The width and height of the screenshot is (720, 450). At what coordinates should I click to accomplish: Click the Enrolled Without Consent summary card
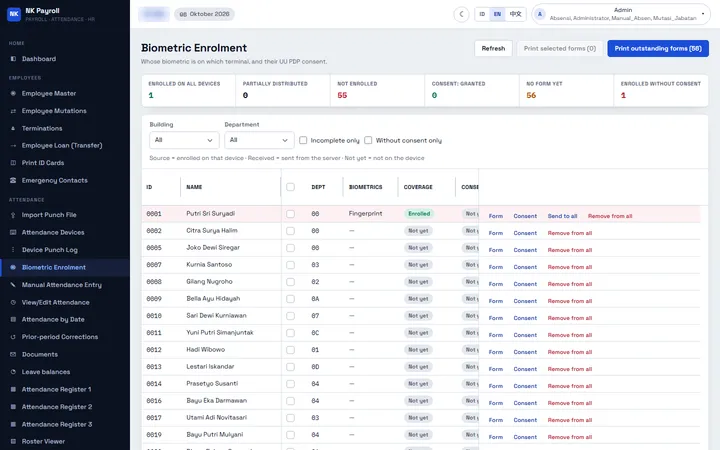pos(661,90)
